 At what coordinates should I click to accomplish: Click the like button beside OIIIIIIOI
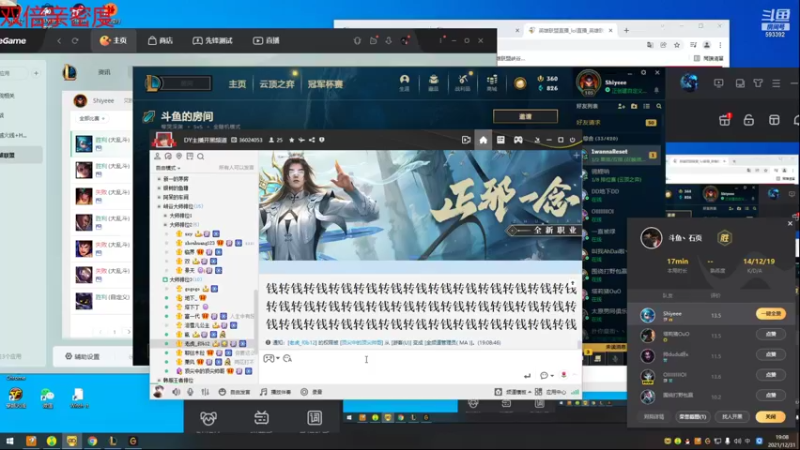click(770, 375)
